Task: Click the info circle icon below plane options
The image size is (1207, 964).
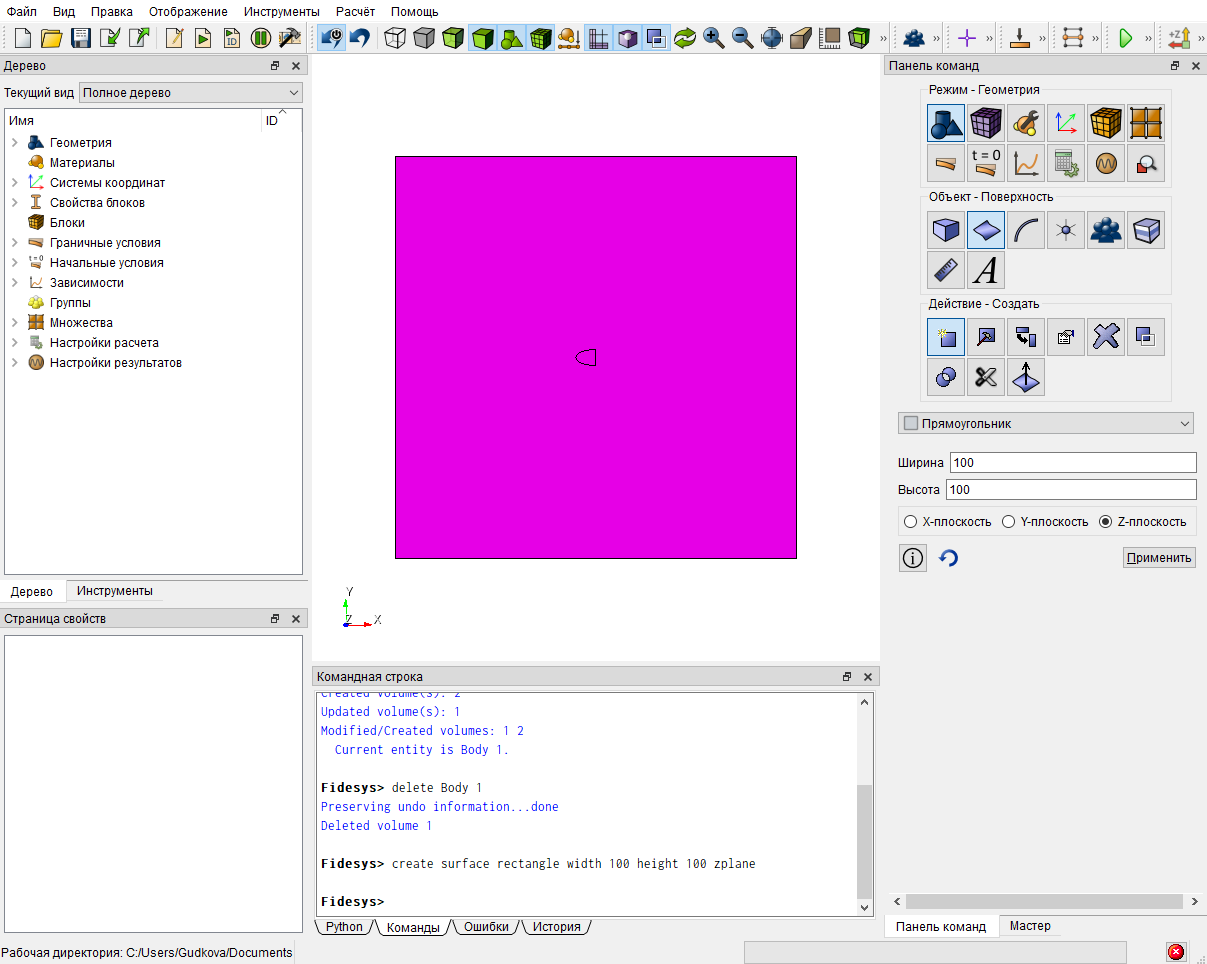Action: click(x=913, y=558)
